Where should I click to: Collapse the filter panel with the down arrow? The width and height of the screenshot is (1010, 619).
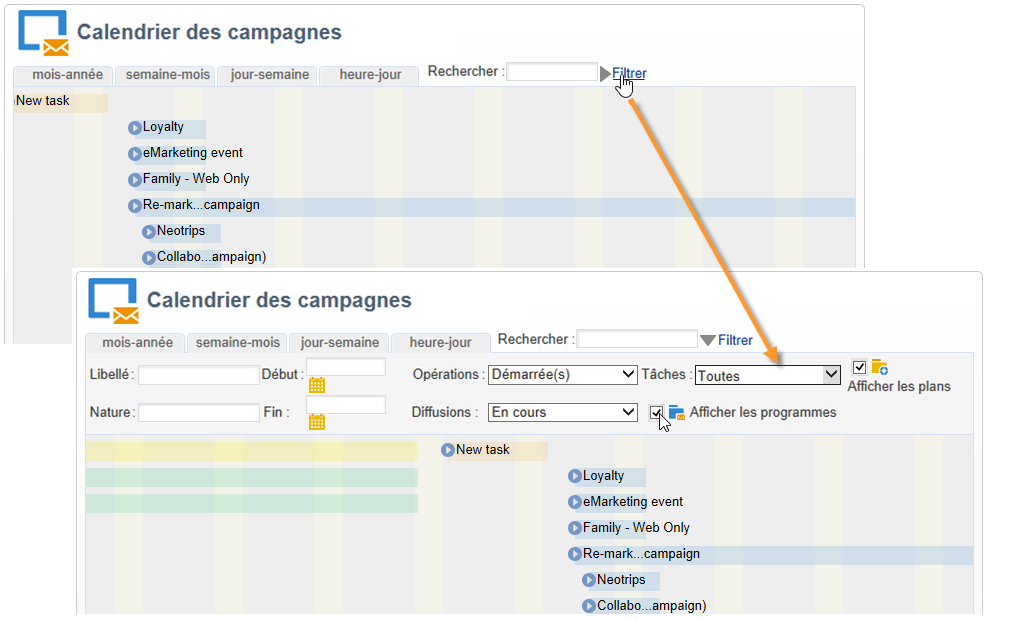point(708,340)
